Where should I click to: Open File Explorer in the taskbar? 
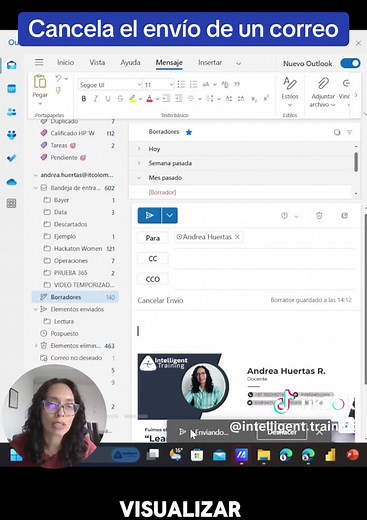(x=264, y=455)
